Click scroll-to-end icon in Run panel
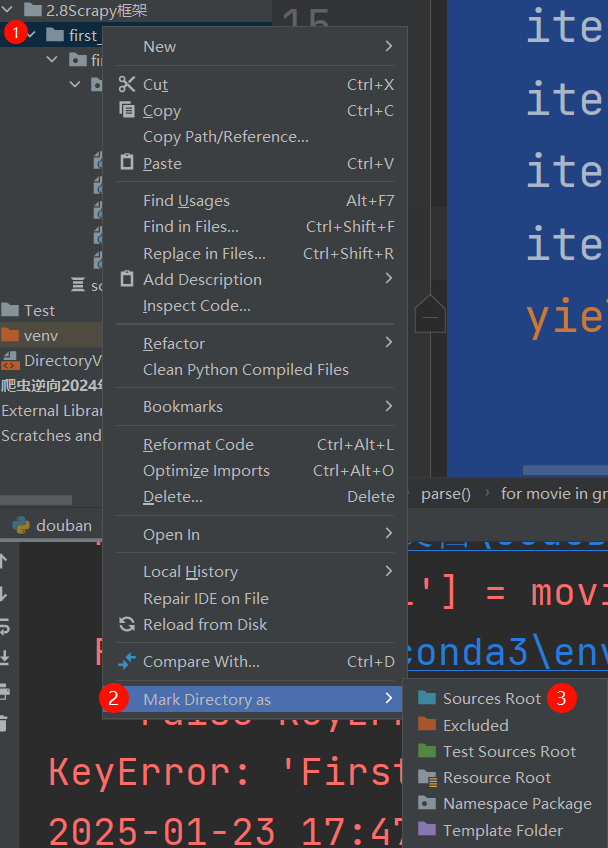The image size is (608, 848). click(x=4, y=659)
